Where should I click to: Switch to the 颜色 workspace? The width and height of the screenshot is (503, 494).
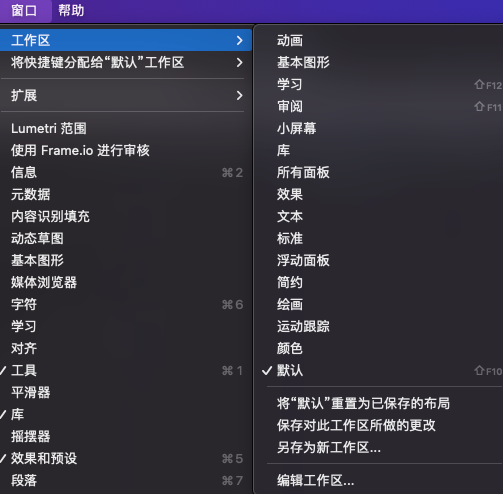pos(379,348)
